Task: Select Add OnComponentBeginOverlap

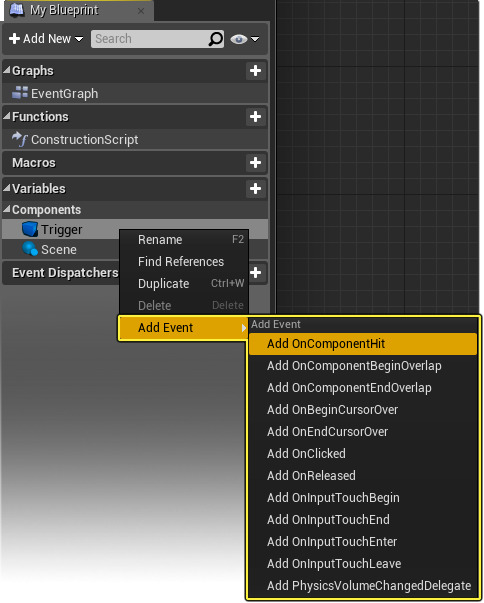Action: (363, 366)
